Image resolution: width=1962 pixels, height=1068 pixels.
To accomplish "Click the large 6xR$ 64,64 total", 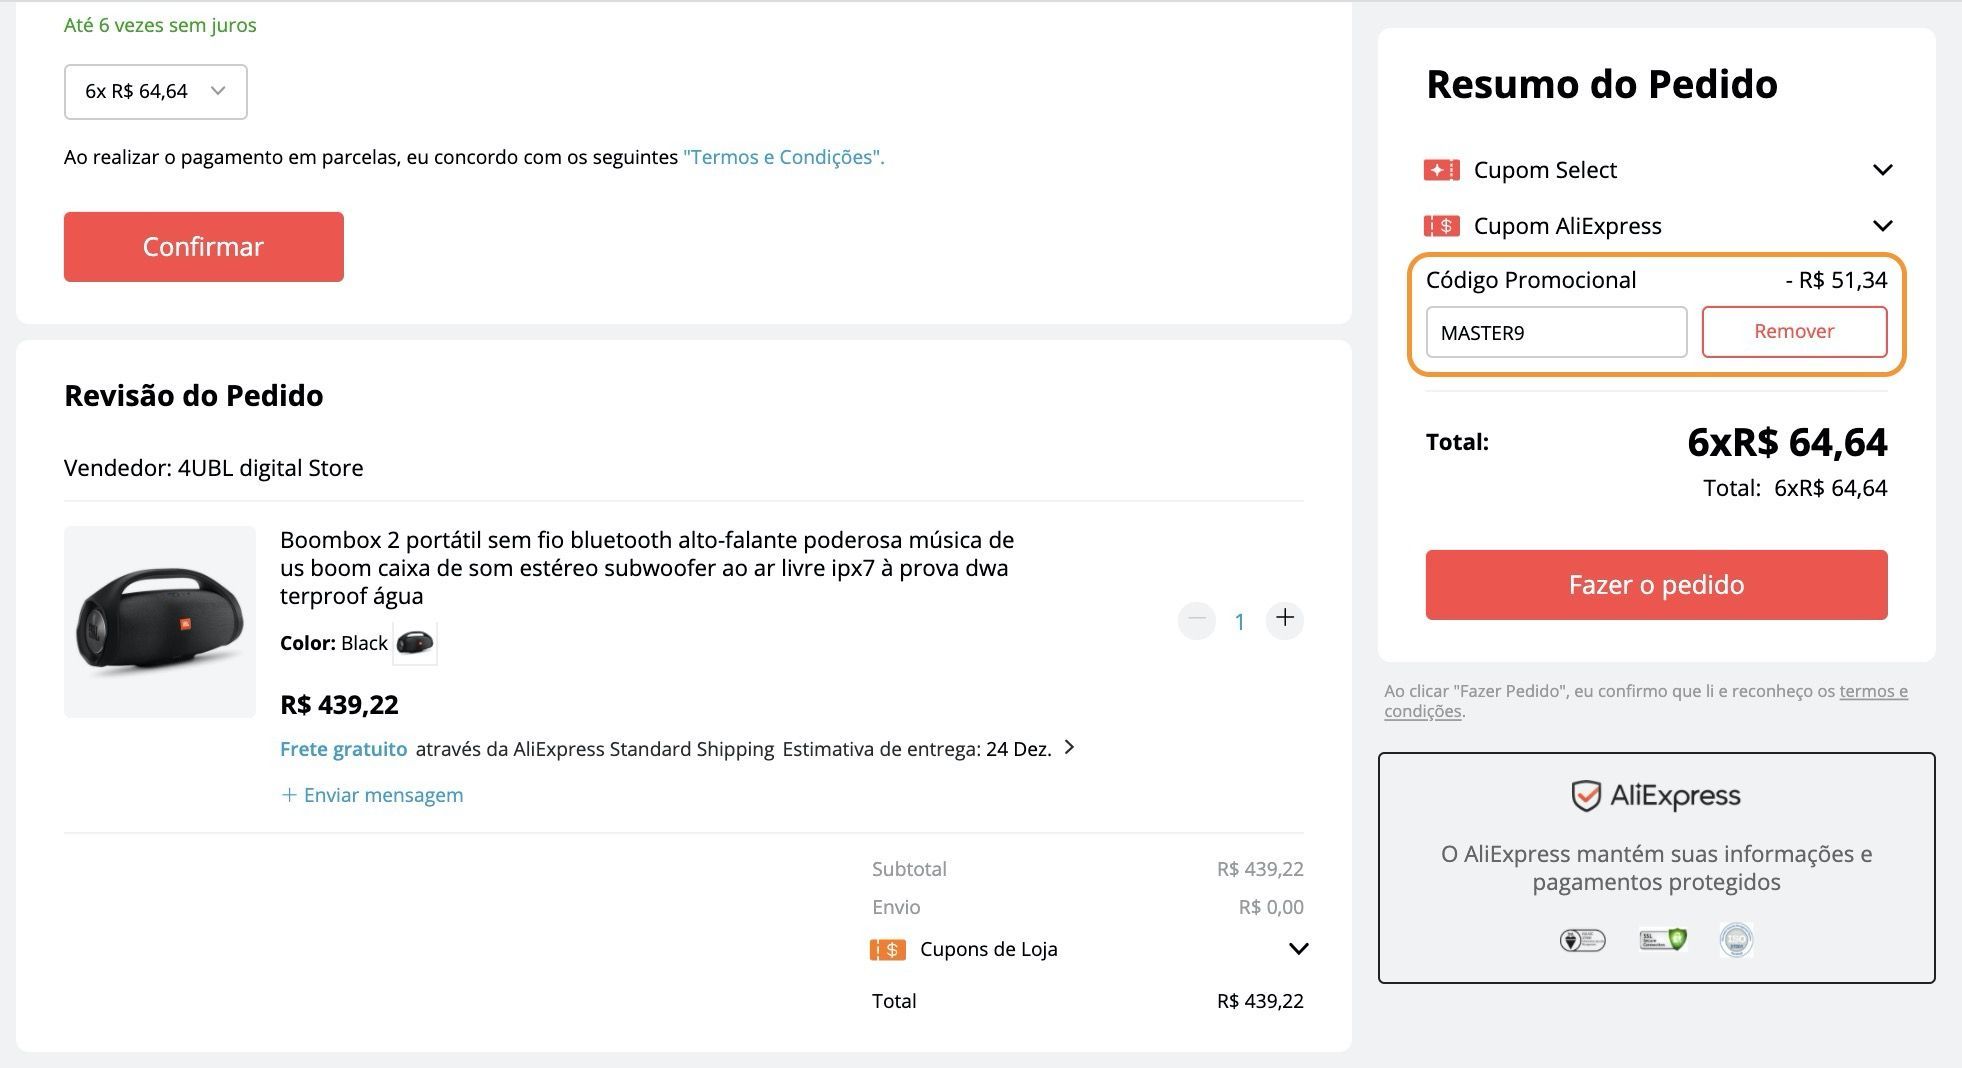I will (x=1787, y=442).
